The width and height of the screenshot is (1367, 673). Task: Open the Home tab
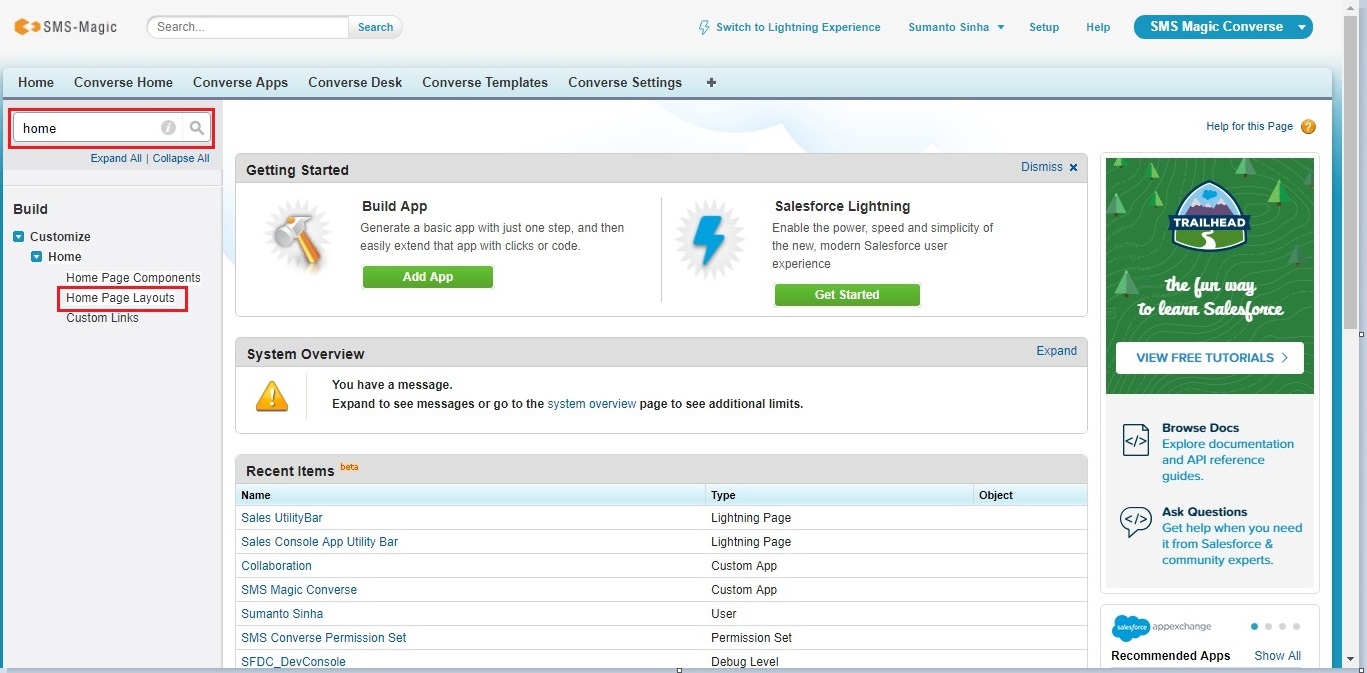(x=36, y=82)
